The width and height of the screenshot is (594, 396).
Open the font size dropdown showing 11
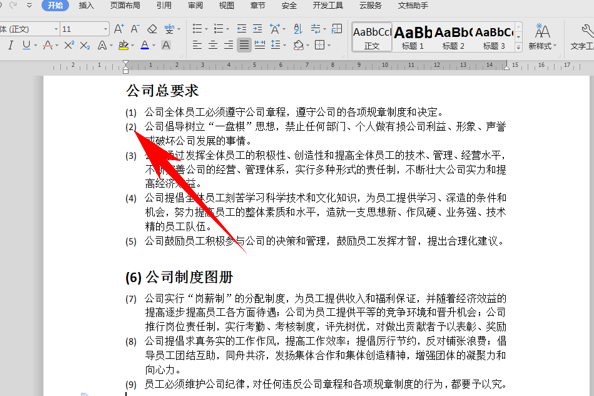point(105,29)
